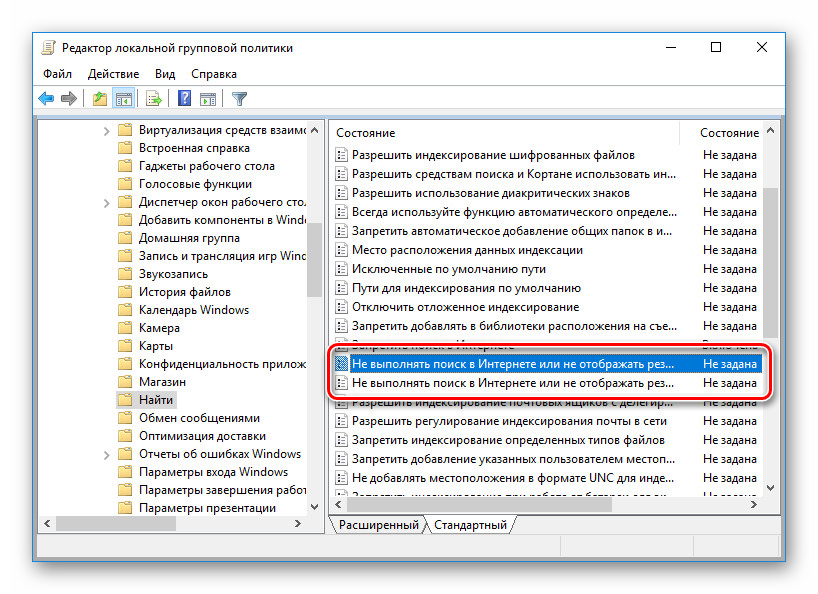
Task: Click the policy list's vertical scrollbar down arrow
Action: coord(770,486)
